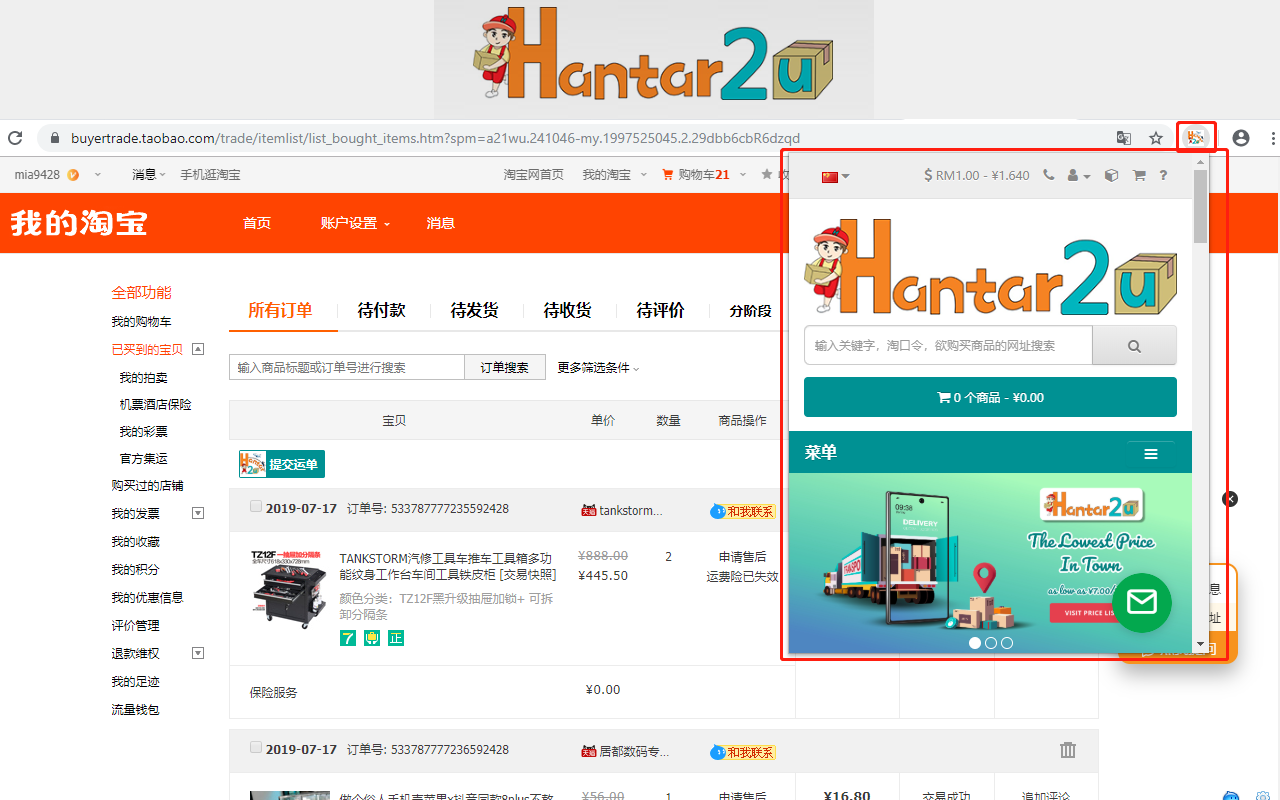Open the mia9428 account dropdown
The height and width of the screenshot is (800, 1280).
(58, 174)
